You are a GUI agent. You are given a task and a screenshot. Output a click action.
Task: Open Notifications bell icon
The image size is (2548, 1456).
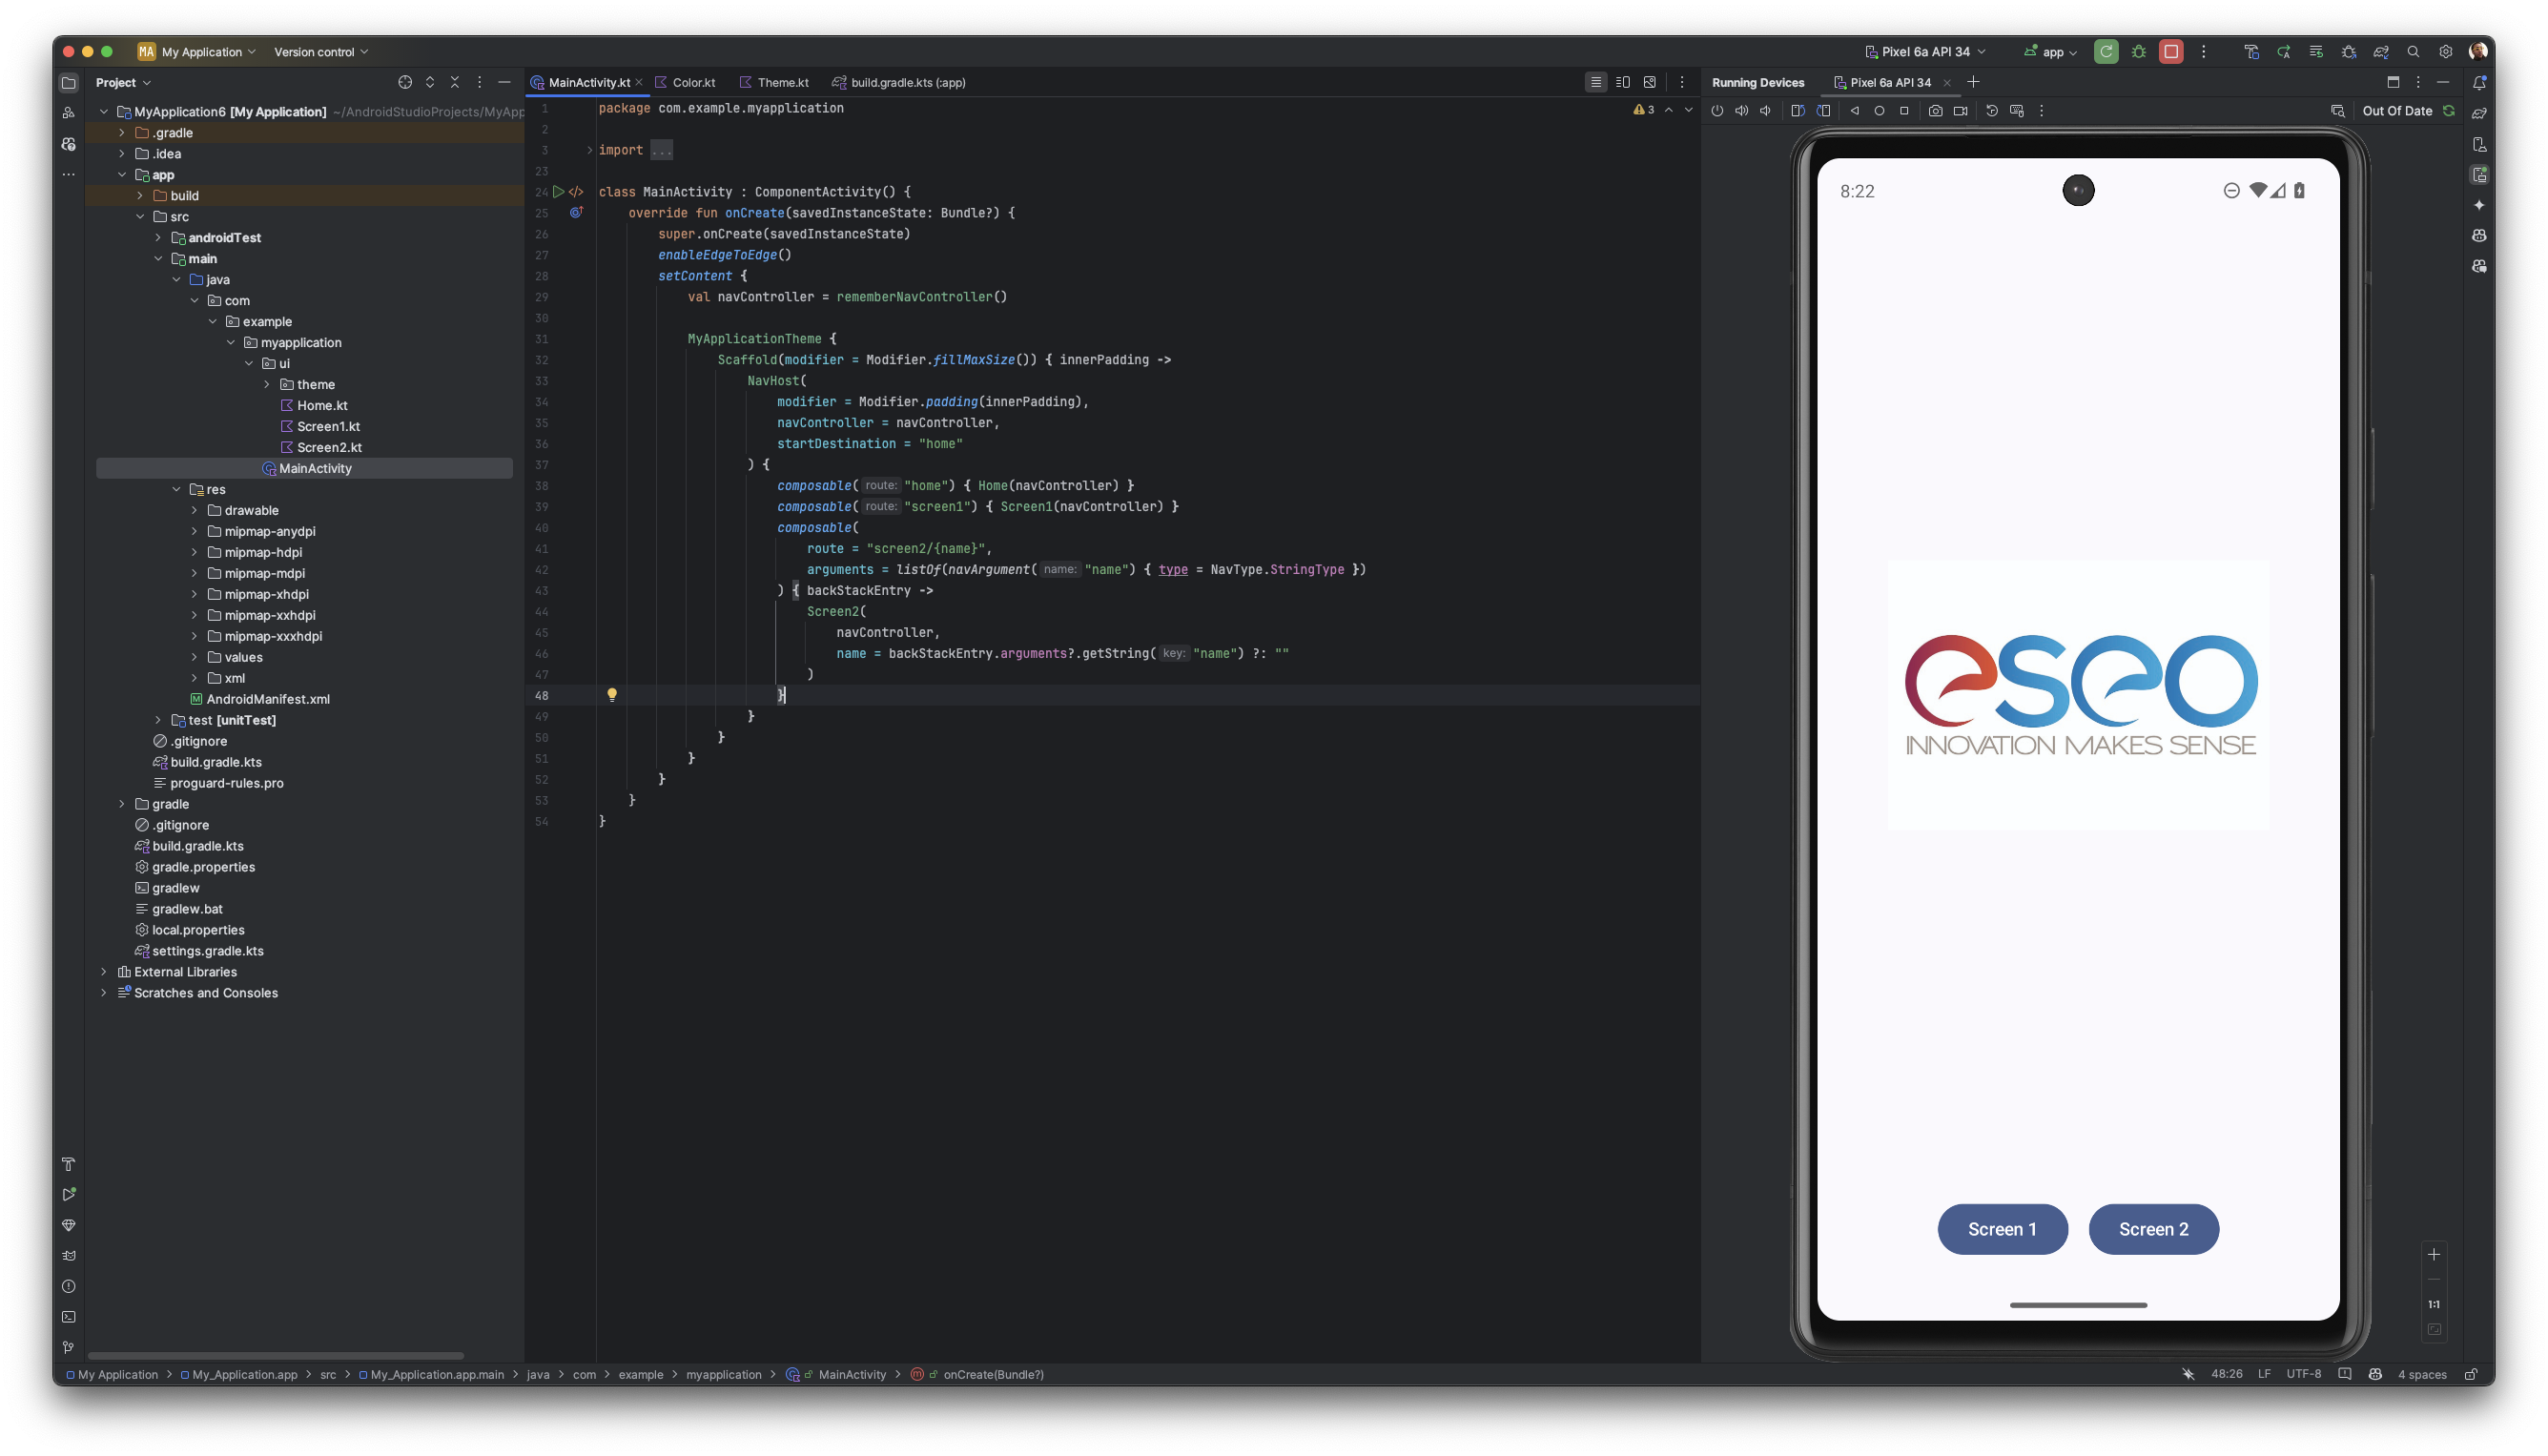pos(2479,82)
